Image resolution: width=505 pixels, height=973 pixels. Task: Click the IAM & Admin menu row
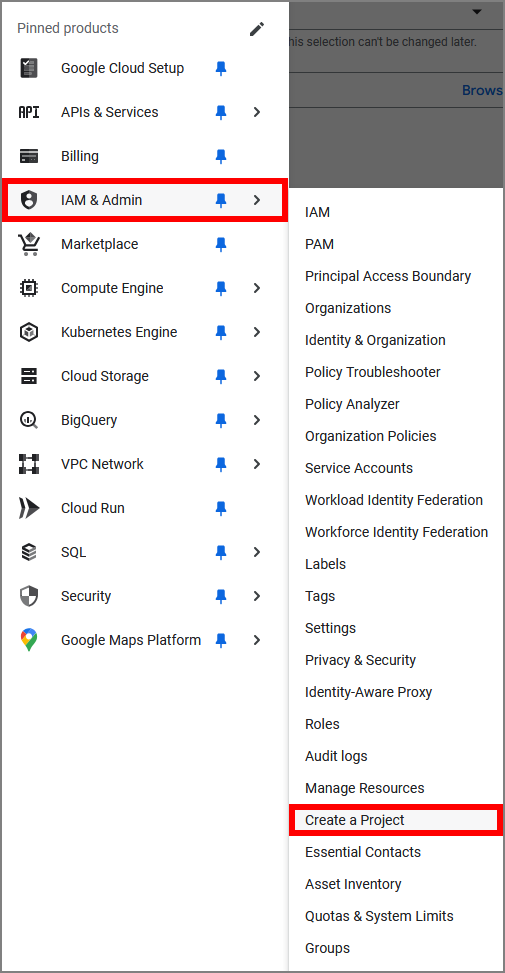coord(145,200)
